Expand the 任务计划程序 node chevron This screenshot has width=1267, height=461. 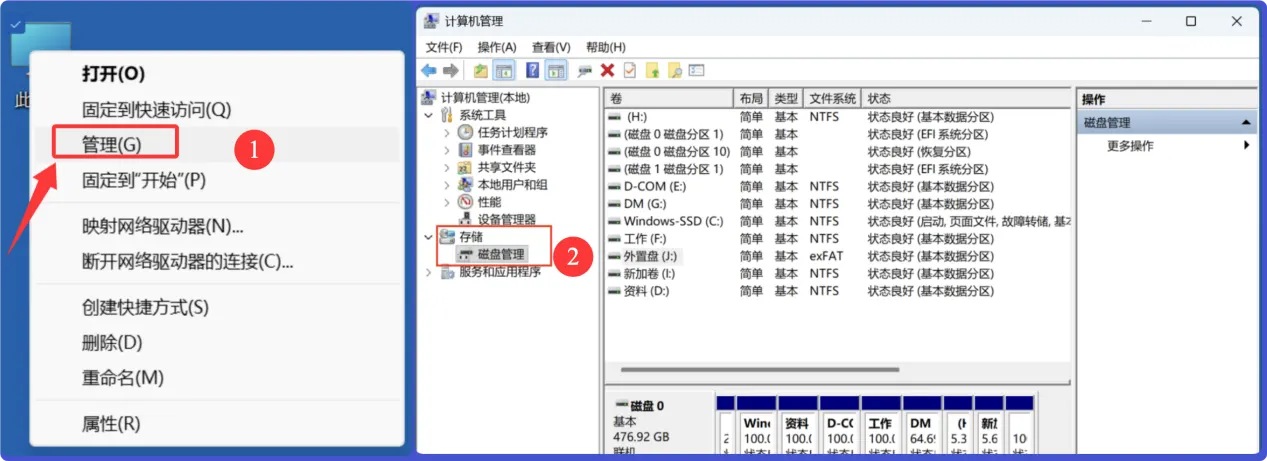click(447, 132)
